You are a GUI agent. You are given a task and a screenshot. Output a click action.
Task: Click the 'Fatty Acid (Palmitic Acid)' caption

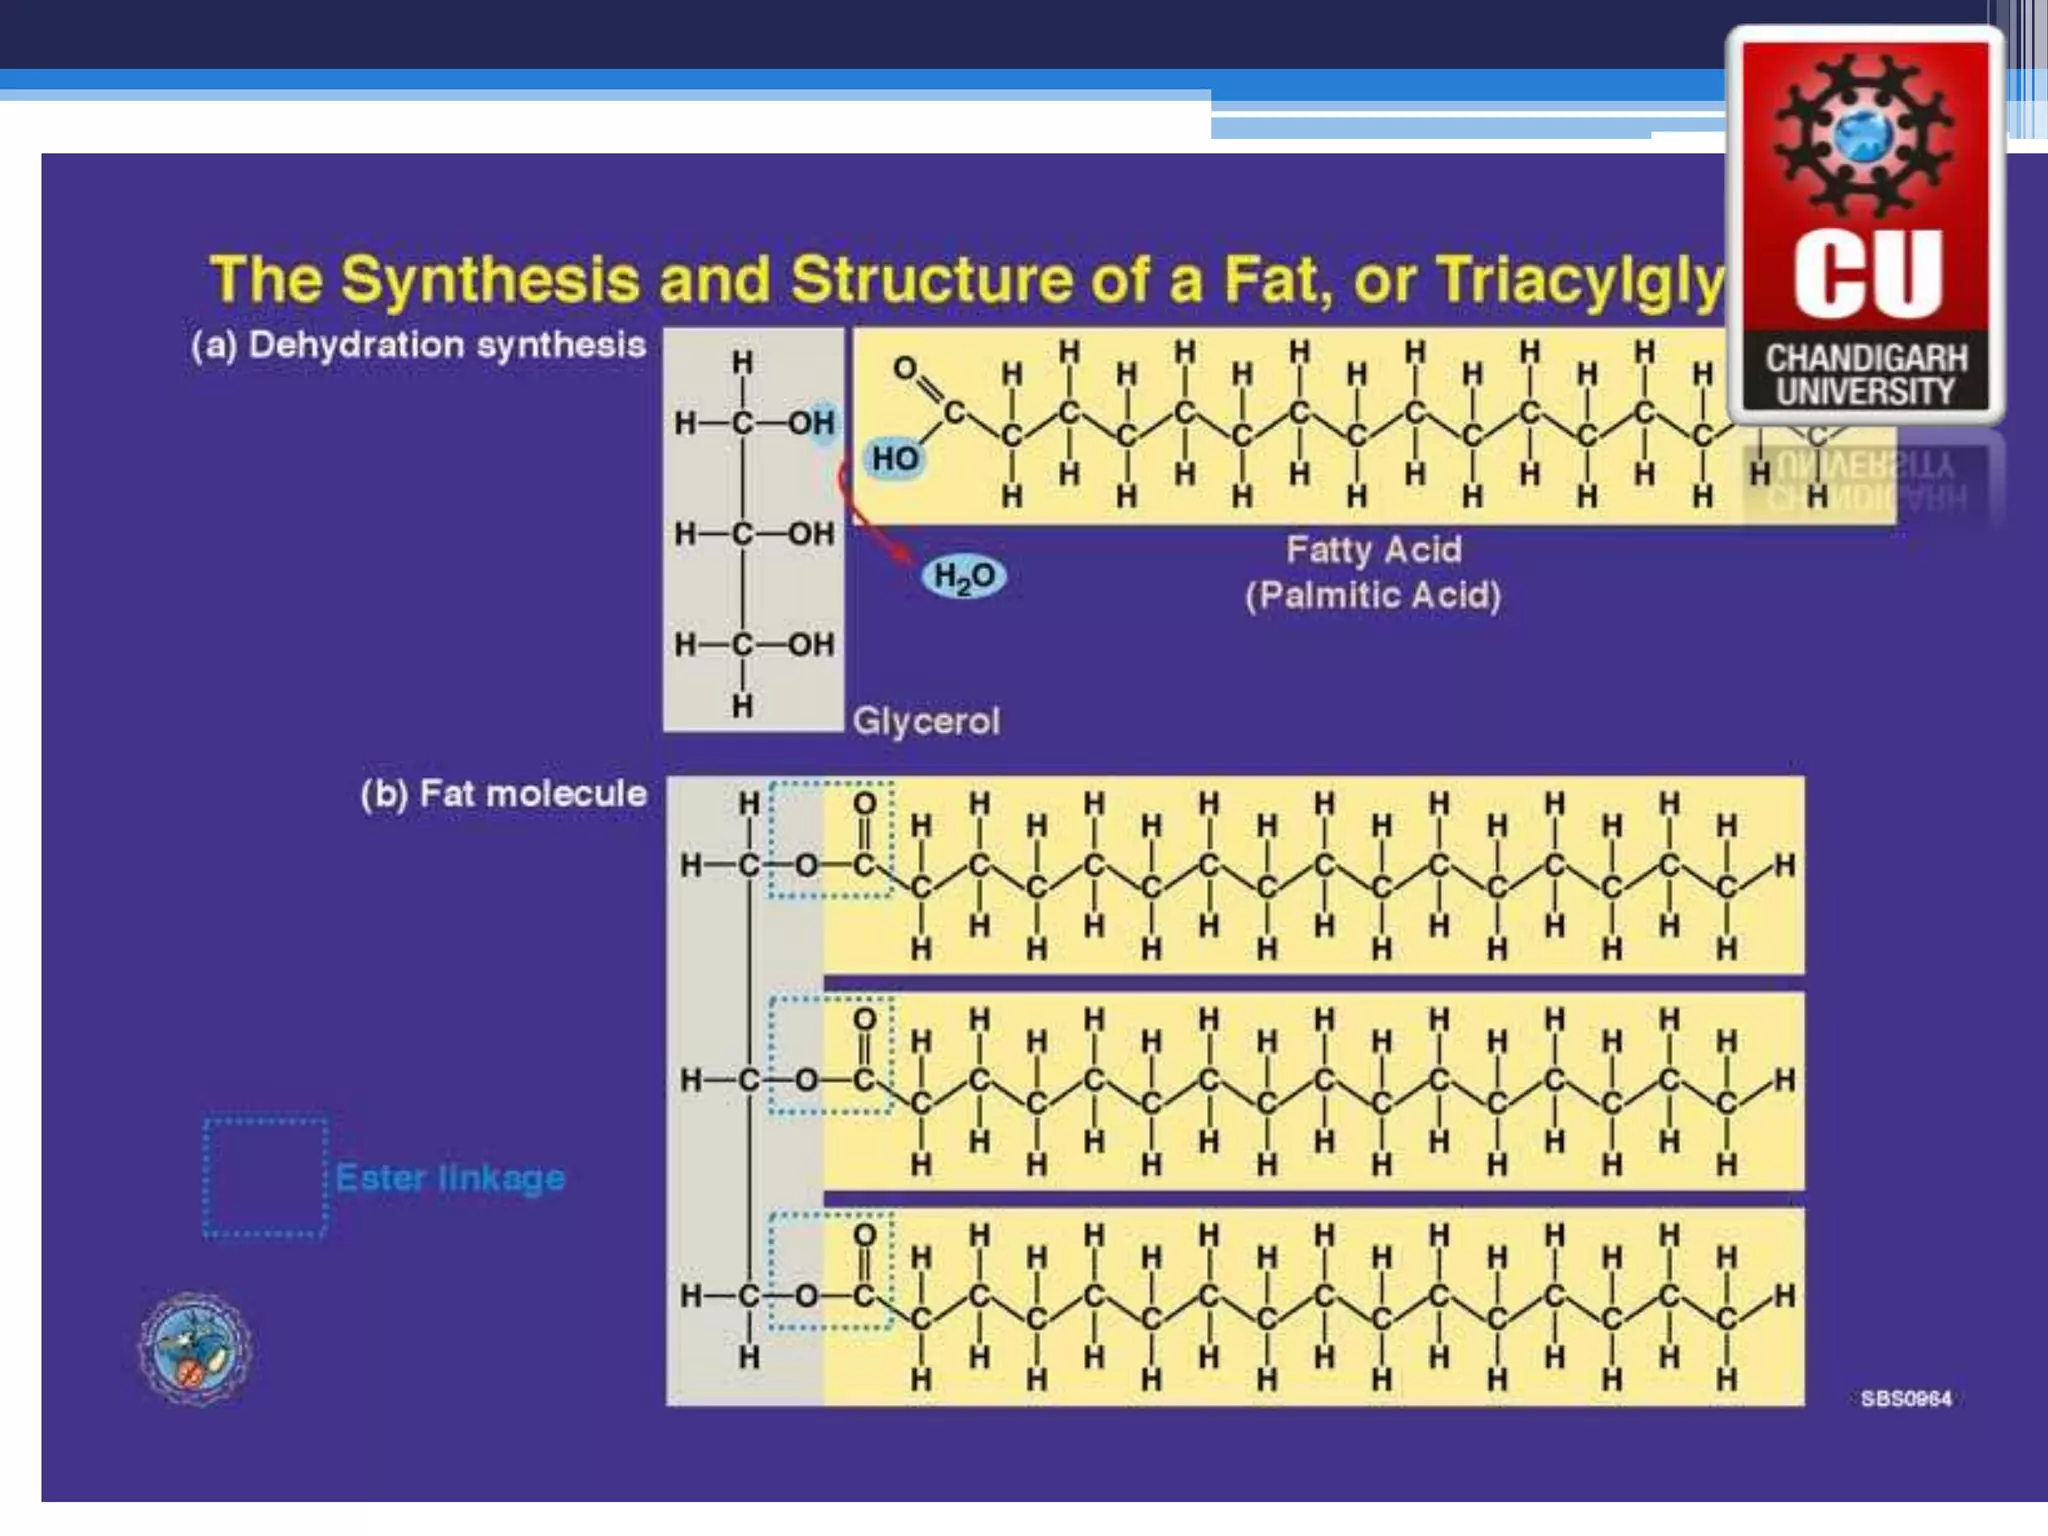(1373, 572)
